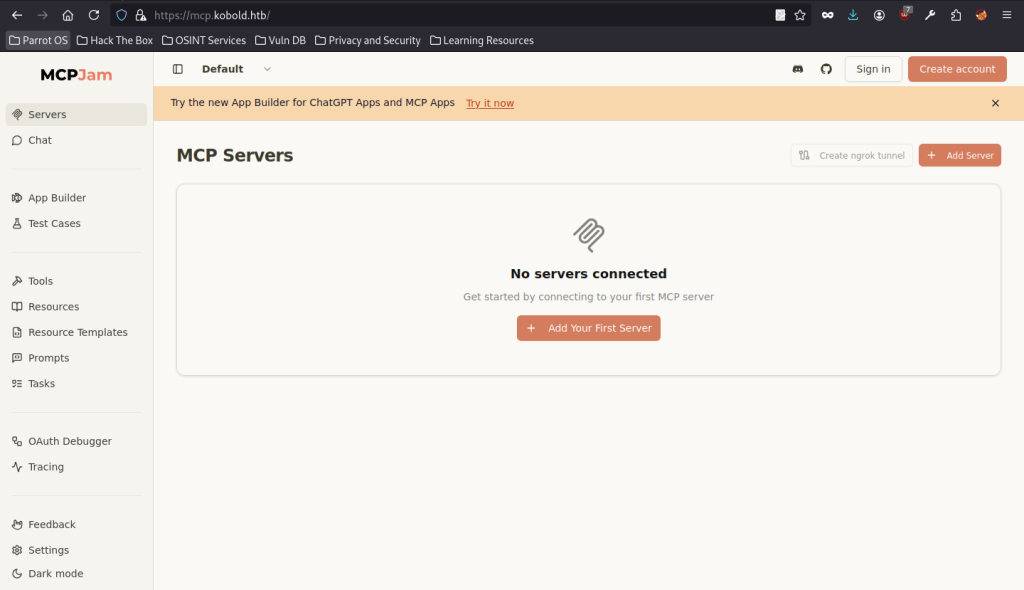Click the infinity-shaped toolbar icon
This screenshot has width=1024, height=590.
pos(827,15)
